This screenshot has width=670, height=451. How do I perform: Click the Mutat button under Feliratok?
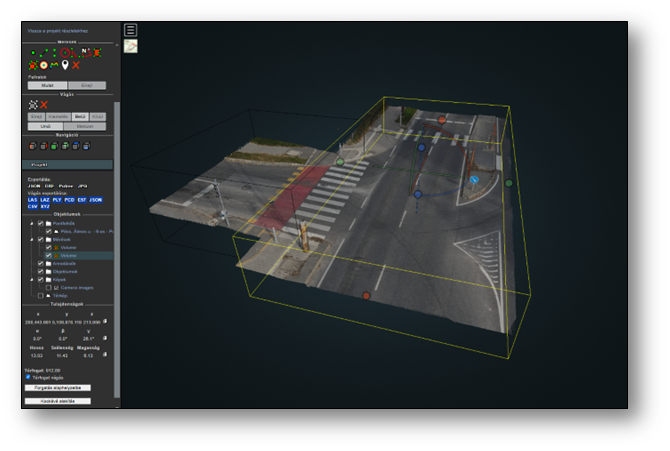click(x=46, y=86)
